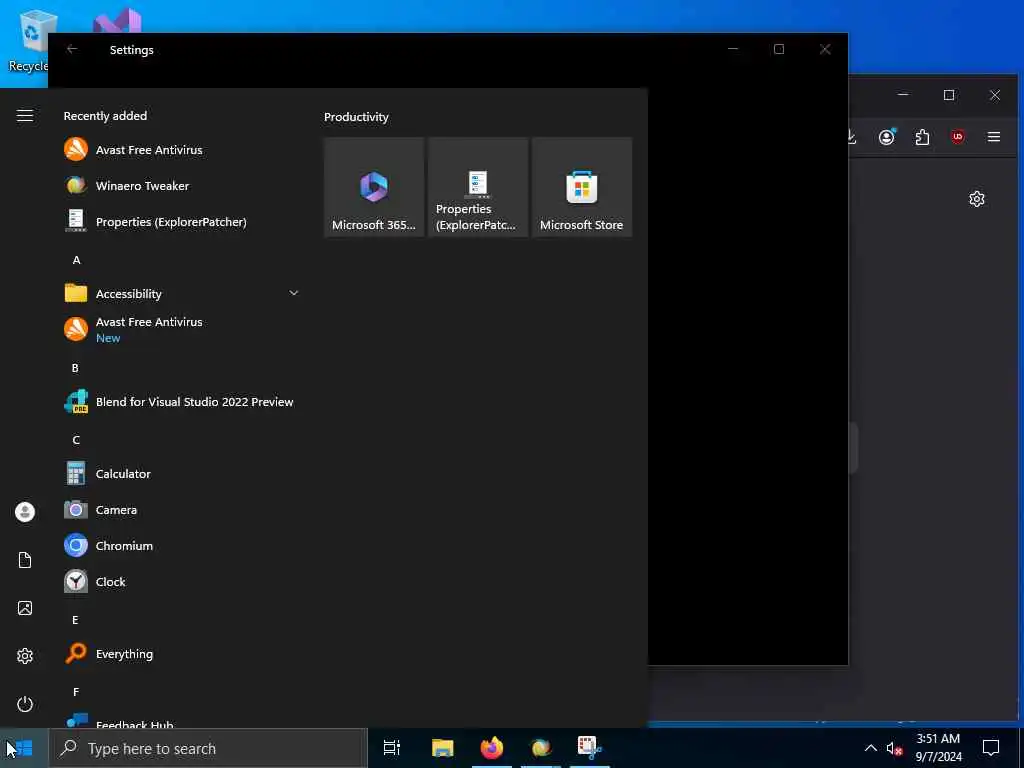Launch Chromium from the app list
This screenshot has width=1024, height=768.
coord(182,545)
